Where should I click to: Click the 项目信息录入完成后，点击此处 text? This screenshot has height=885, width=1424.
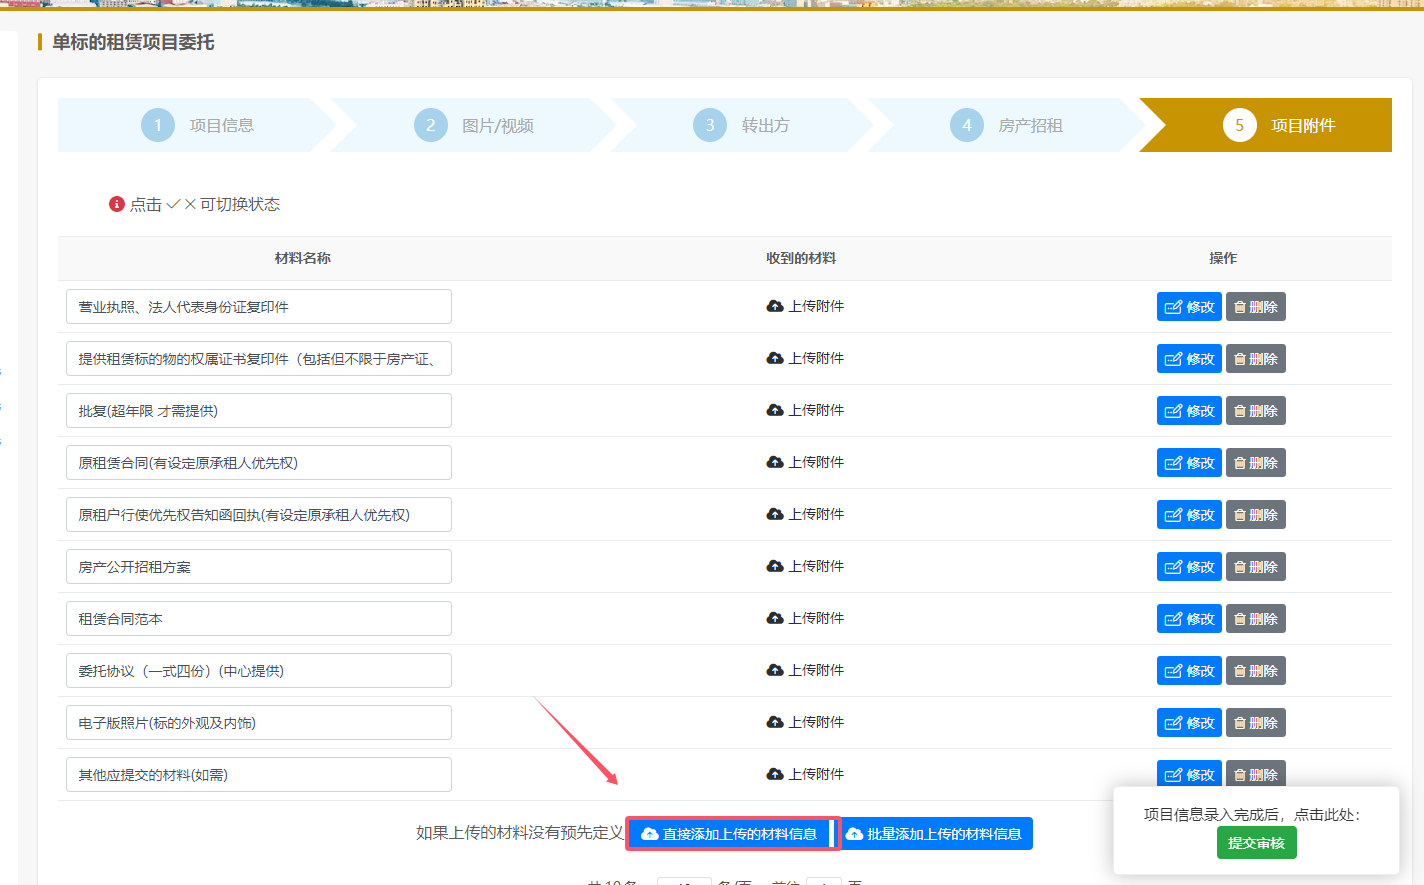point(1252,815)
